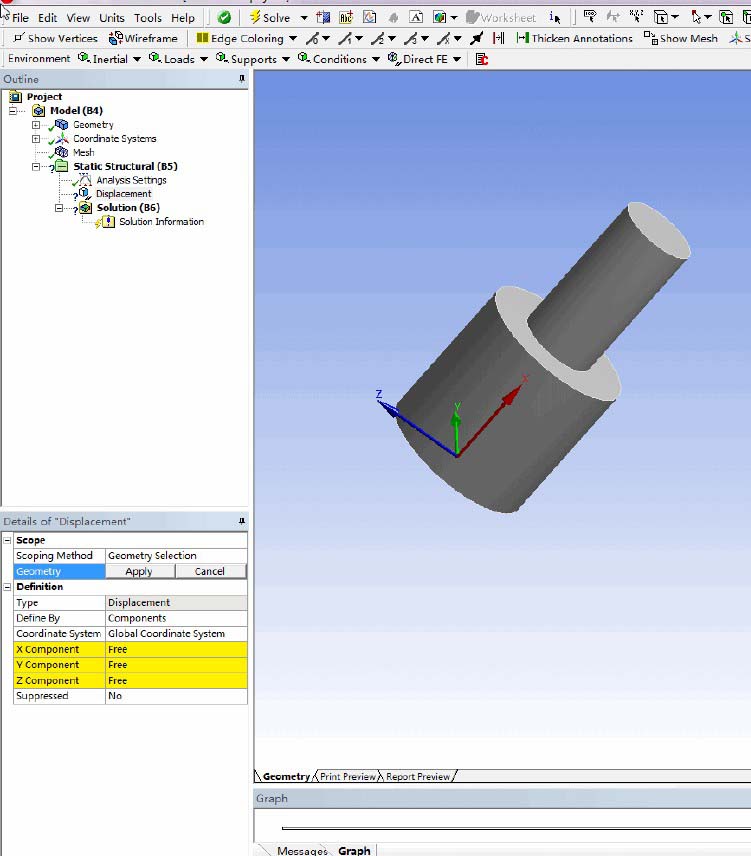
Task: Select Displacement in the outline tree
Action: [123, 194]
